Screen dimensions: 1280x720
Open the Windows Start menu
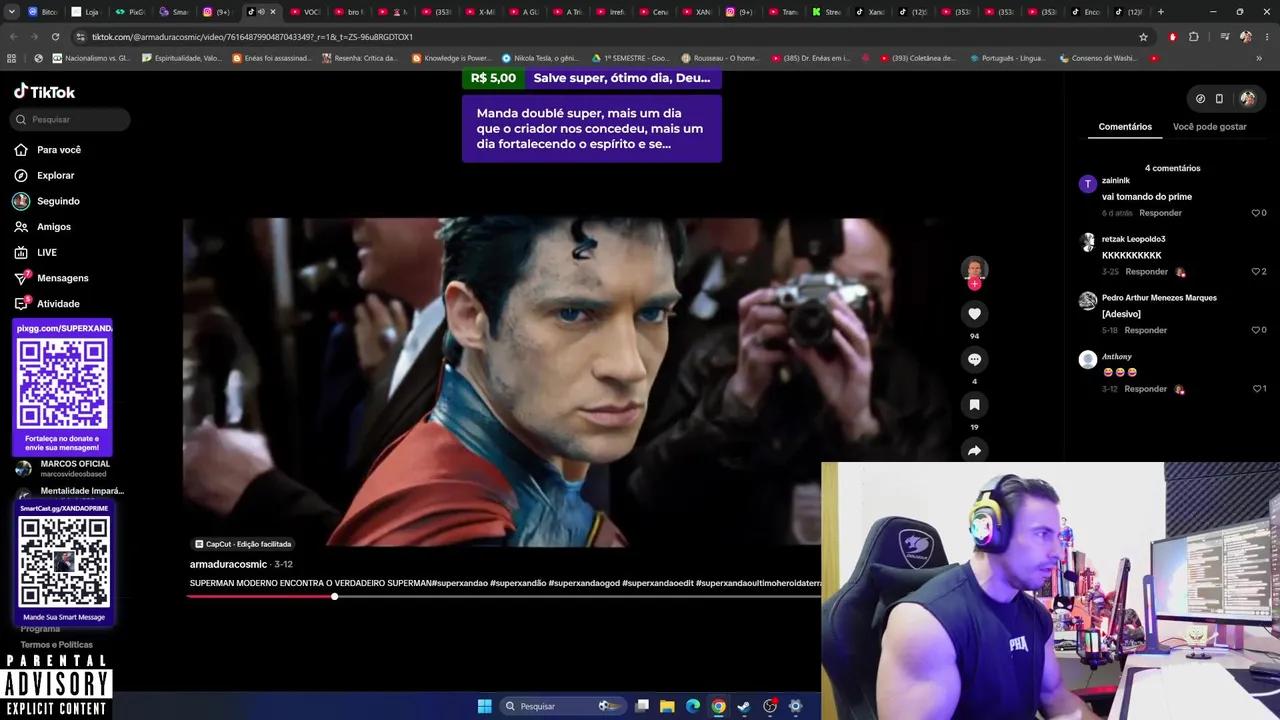[484, 706]
